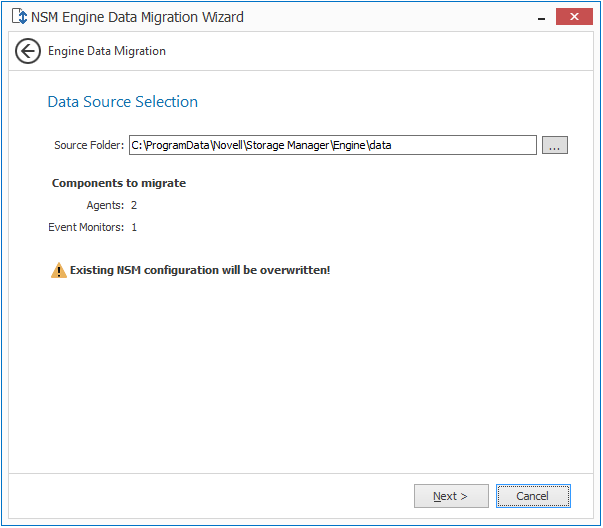The image size is (603, 528).
Task: Click the Engine Data Migration header text
Action: (x=107, y=51)
